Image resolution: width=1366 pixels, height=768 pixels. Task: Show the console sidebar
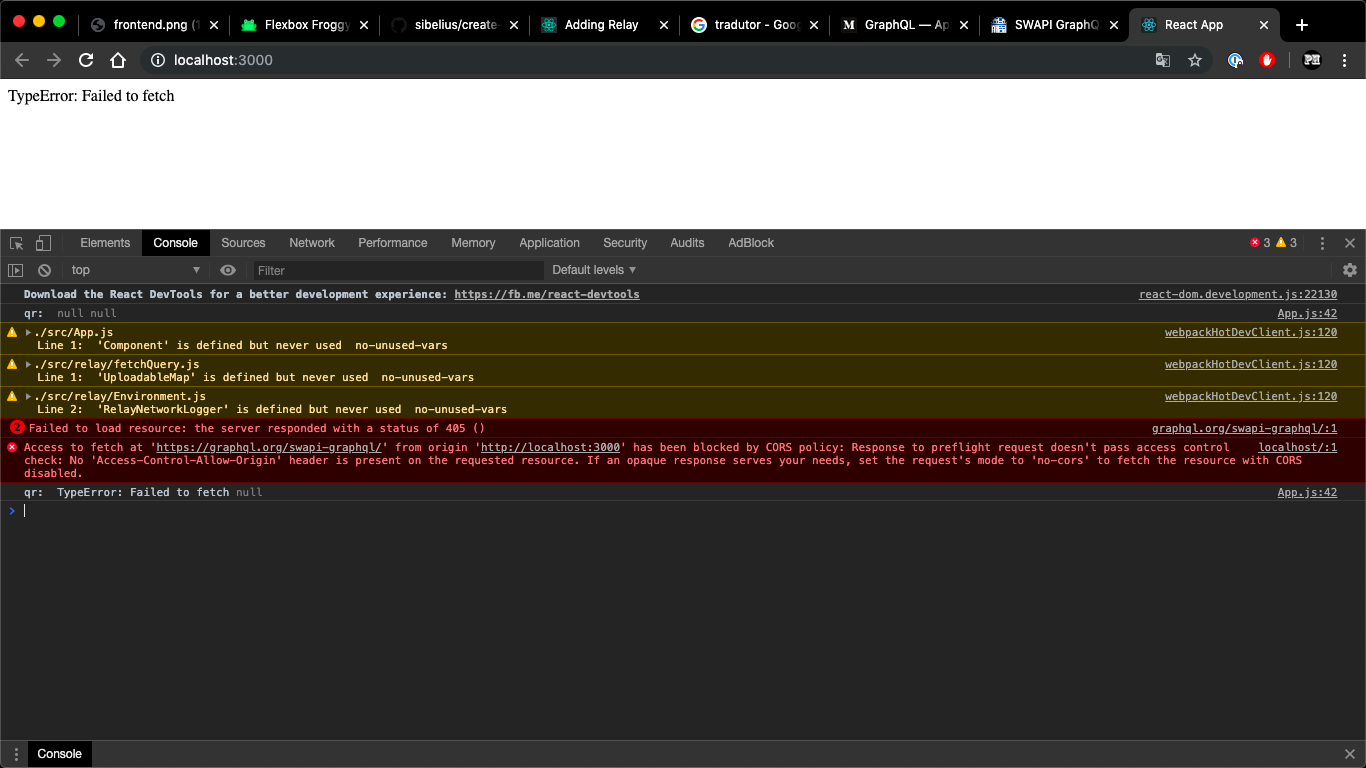[x=15, y=270]
